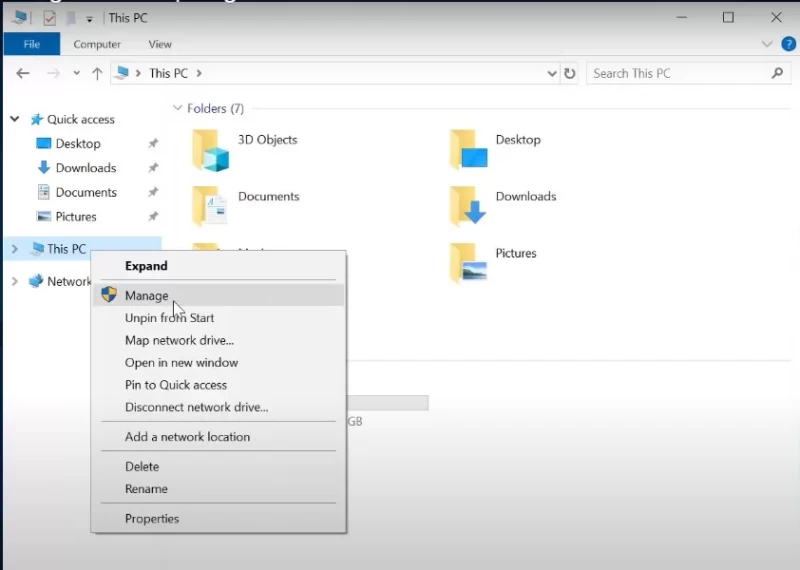
Task: Expand the This PC tree node arrow
Action: click(x=15, y=249)
